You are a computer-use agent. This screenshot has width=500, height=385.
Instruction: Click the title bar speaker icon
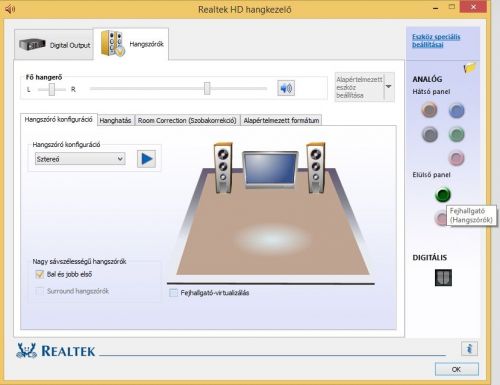10,9
